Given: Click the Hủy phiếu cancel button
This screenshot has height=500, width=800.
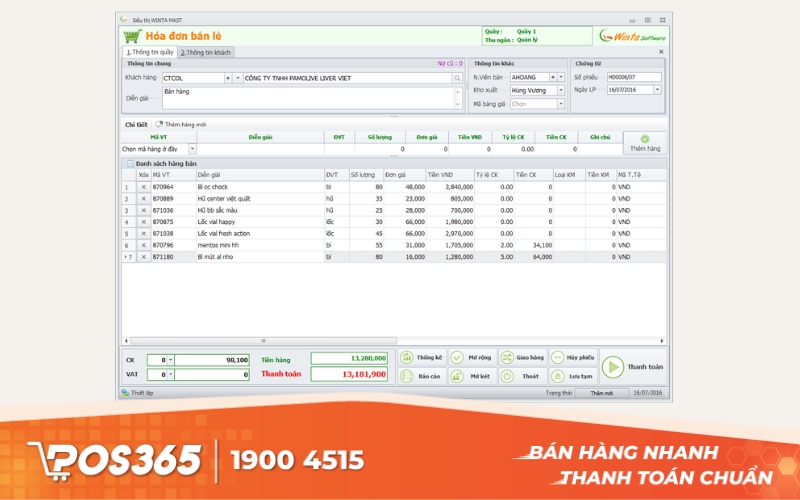Looking at the screenshot, I should point(573,358).
